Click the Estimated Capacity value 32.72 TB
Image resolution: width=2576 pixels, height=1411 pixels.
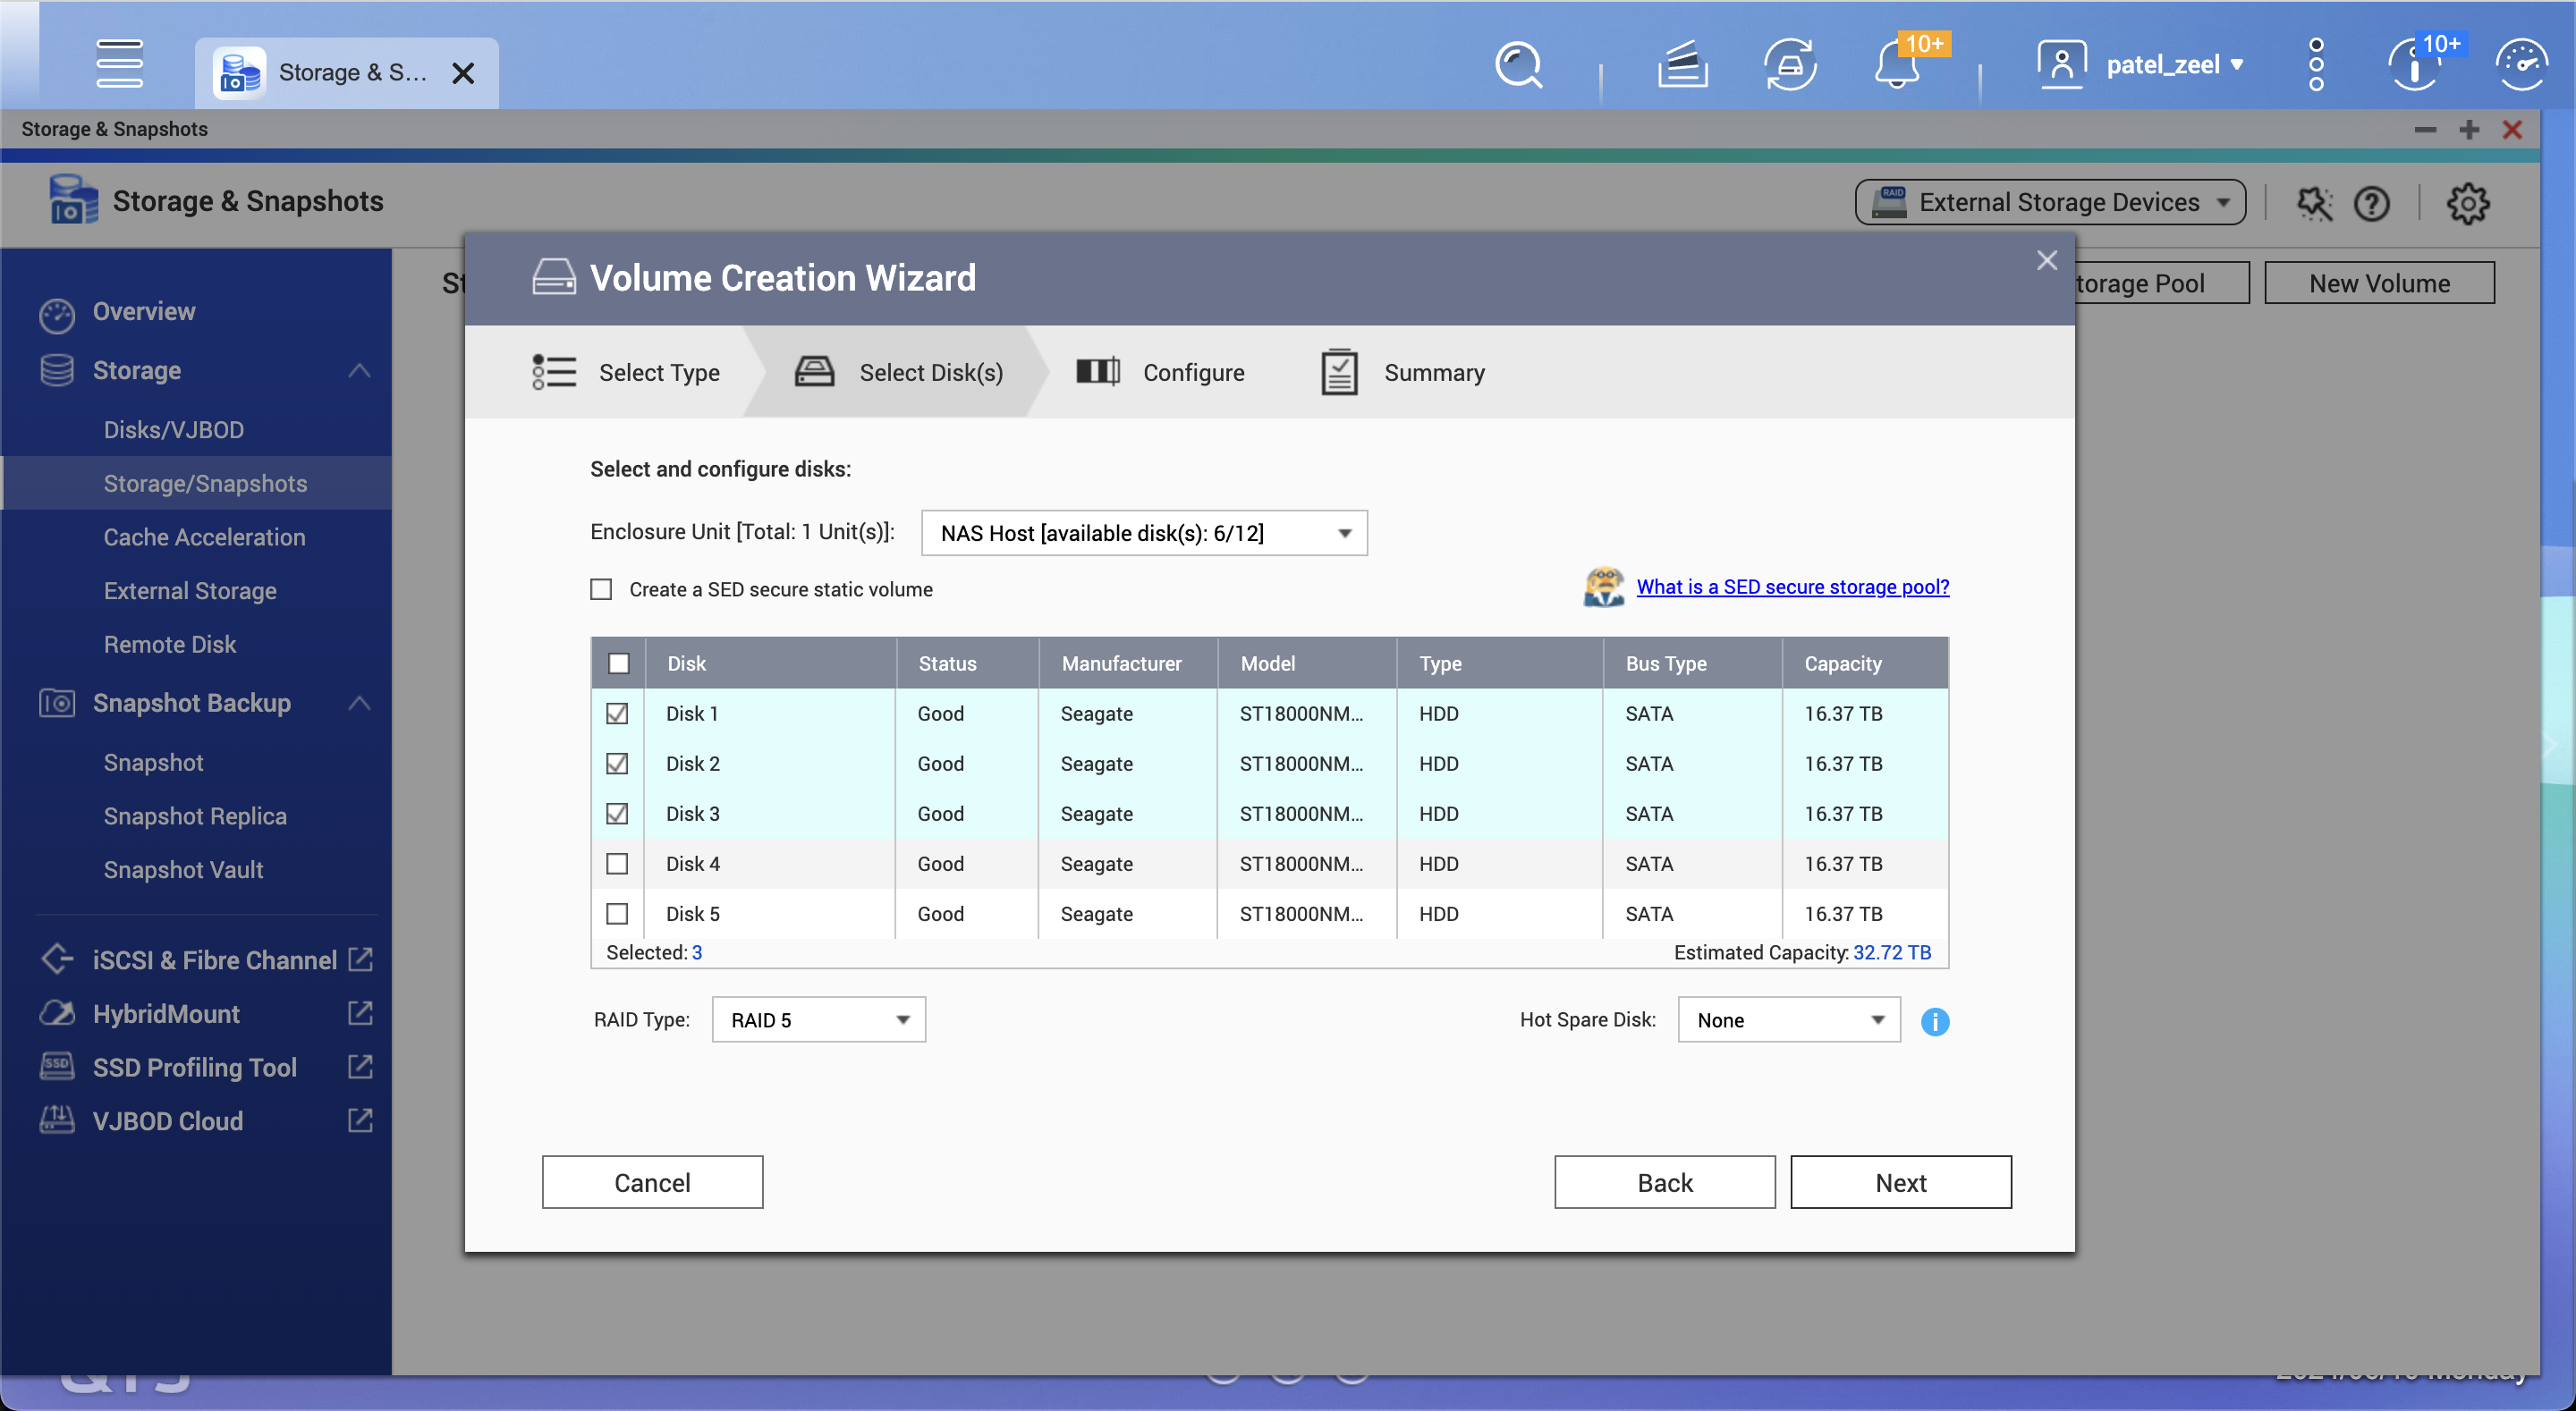(x=1892, y=952)
